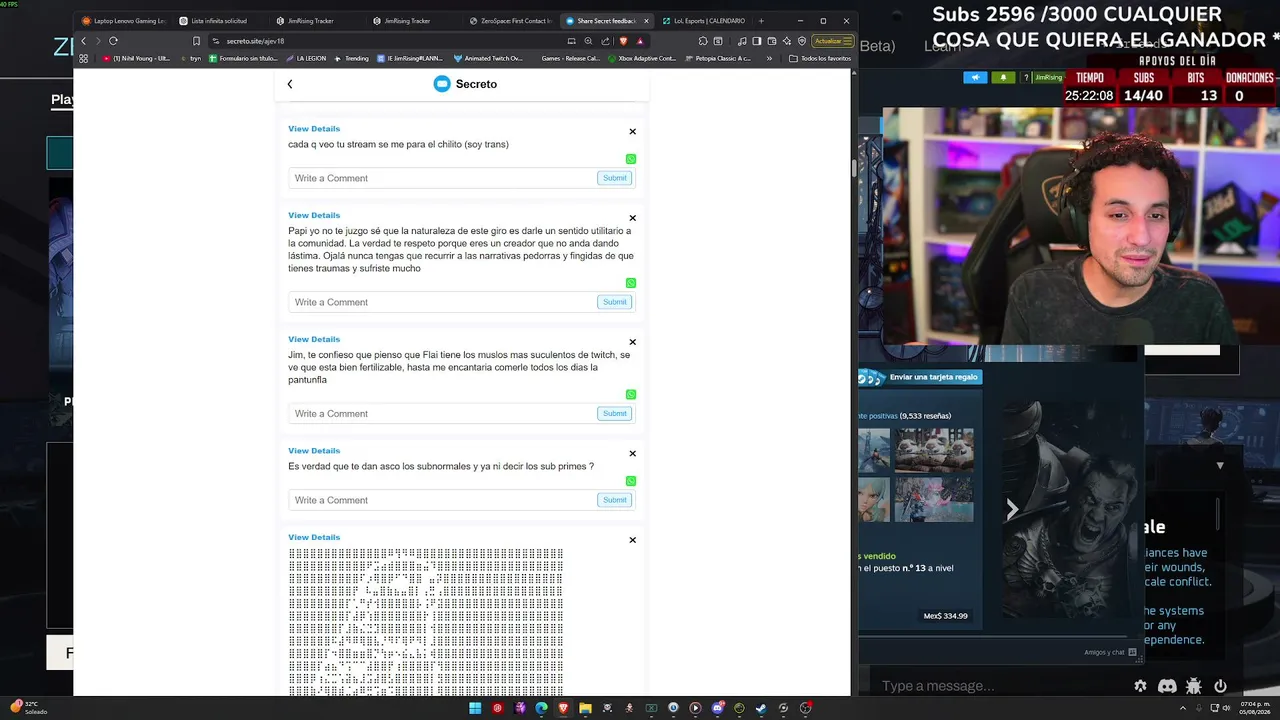Submit comment on 'Papi yo no te juzgo' message

tap(614, 302)
